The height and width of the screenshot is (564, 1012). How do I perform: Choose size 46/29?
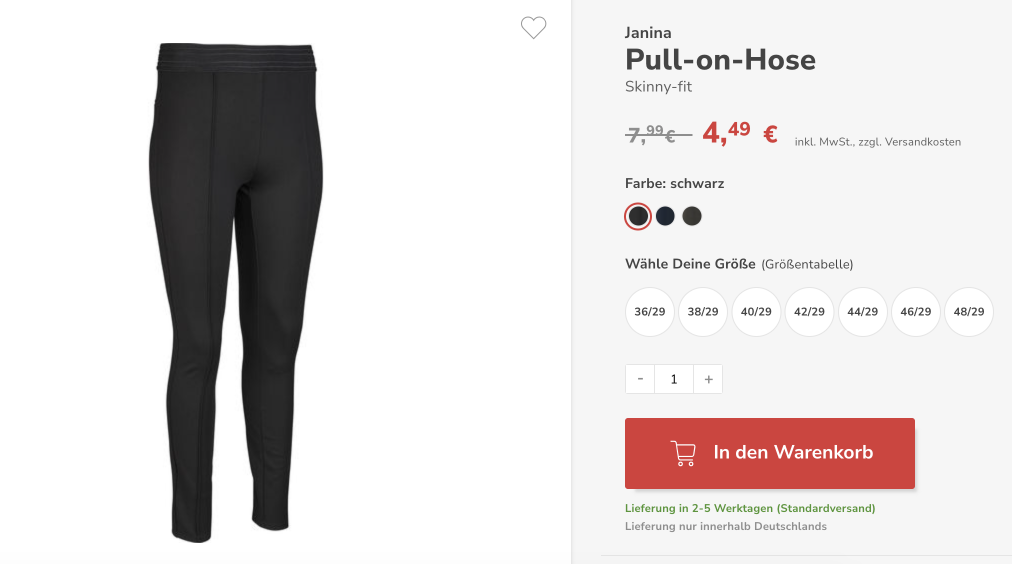916,312
